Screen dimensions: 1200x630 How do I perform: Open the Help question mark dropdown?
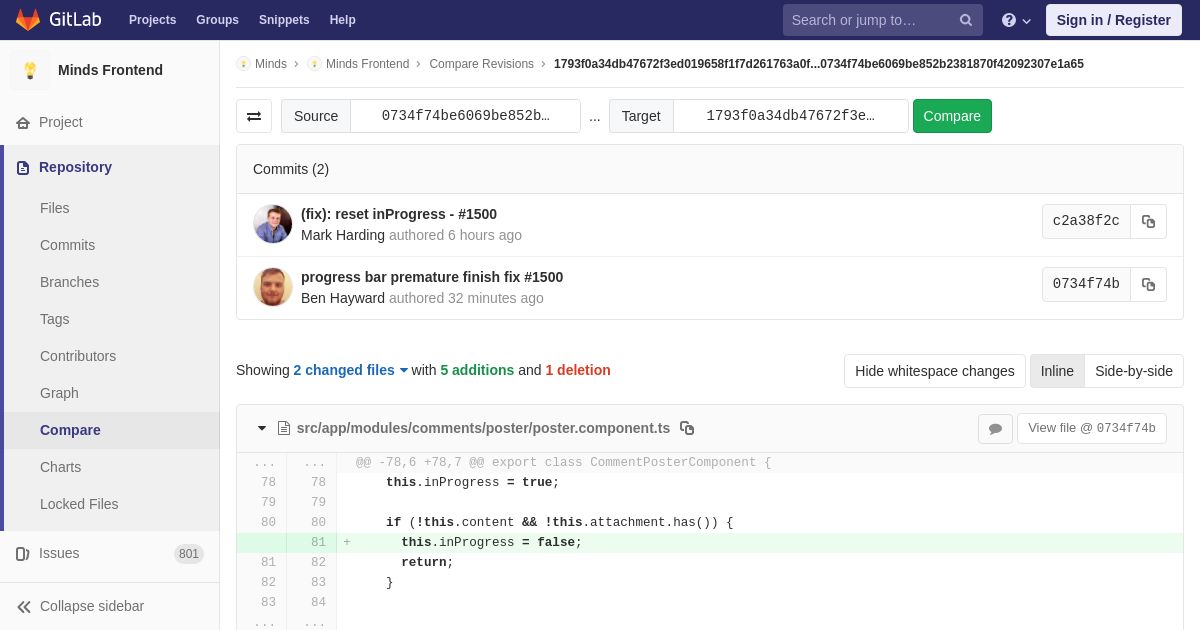(1016, 20)
